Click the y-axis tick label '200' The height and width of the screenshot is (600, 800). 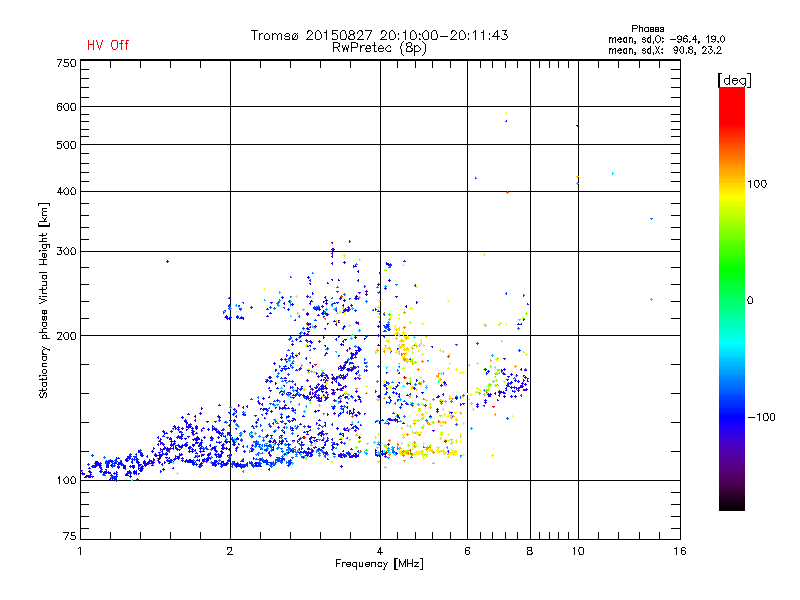tap(66, 336)
